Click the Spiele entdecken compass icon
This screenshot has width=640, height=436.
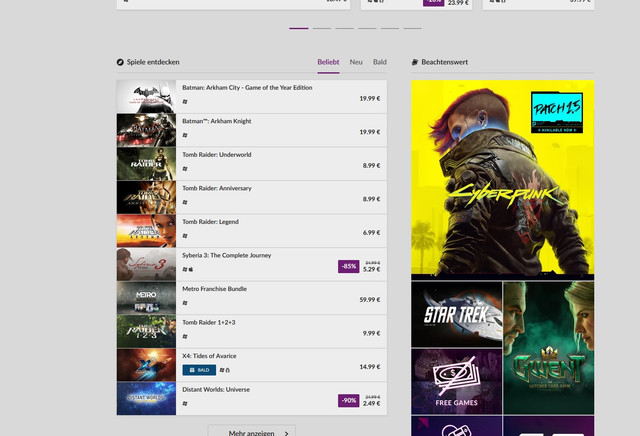(120, 62)
